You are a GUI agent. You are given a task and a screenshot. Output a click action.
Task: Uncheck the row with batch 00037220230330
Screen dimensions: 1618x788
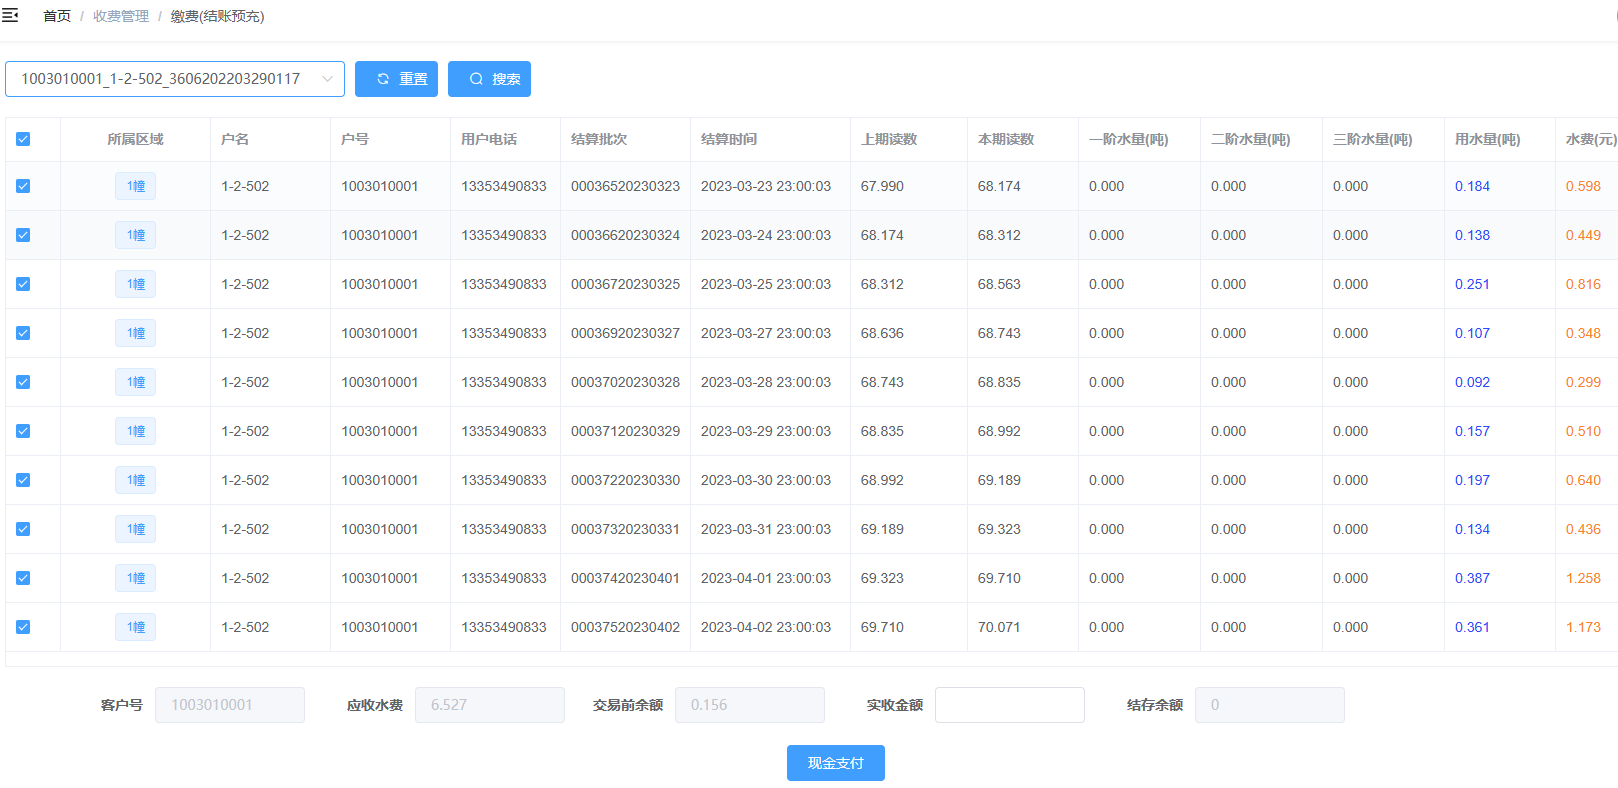tap(23, 480)
